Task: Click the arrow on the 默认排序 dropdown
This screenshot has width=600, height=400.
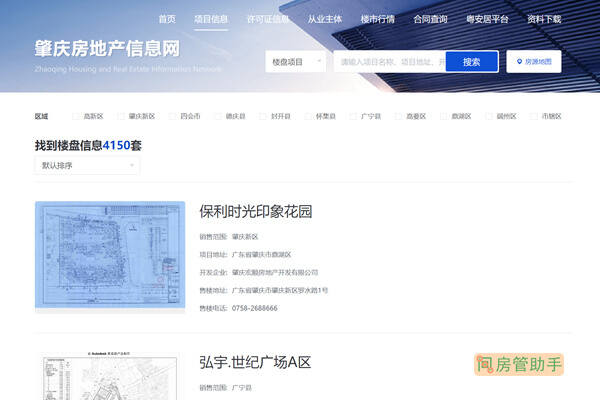Action: click(132, 165)
